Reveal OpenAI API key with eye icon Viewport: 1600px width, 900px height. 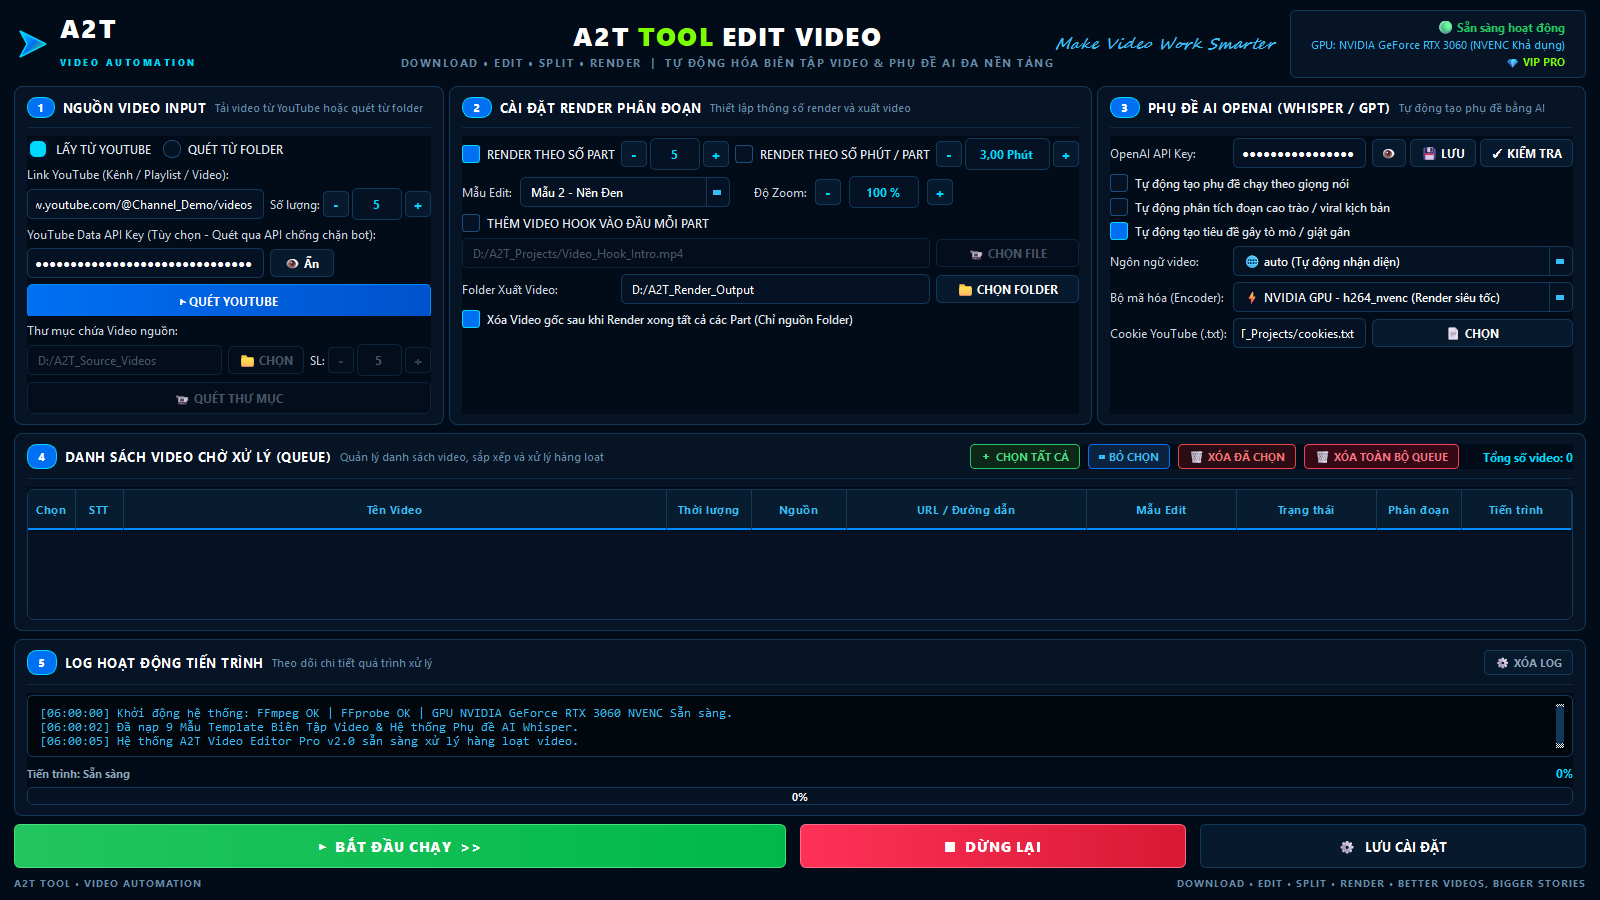pyautogui.click(x=1388, y=153)
